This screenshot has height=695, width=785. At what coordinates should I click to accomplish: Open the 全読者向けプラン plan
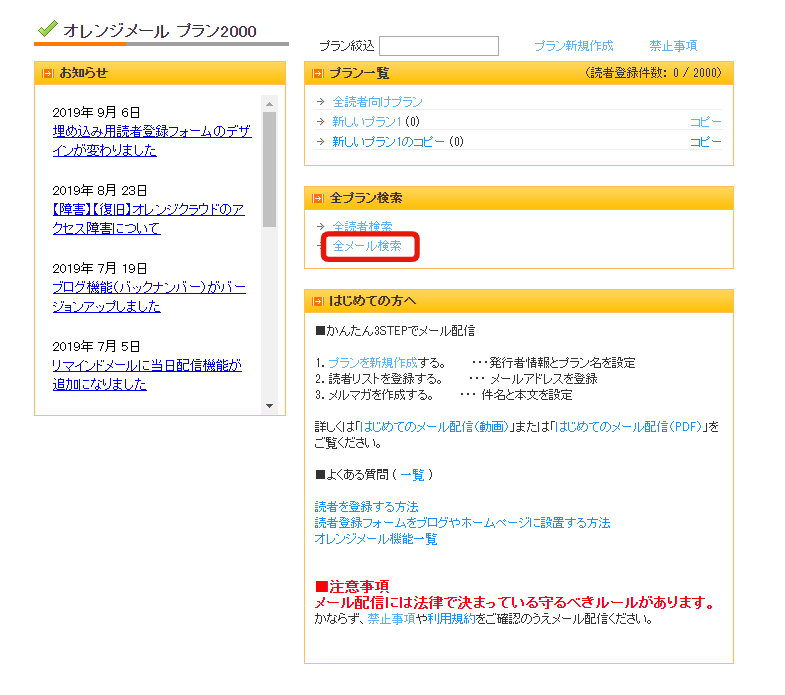point(377,102)
